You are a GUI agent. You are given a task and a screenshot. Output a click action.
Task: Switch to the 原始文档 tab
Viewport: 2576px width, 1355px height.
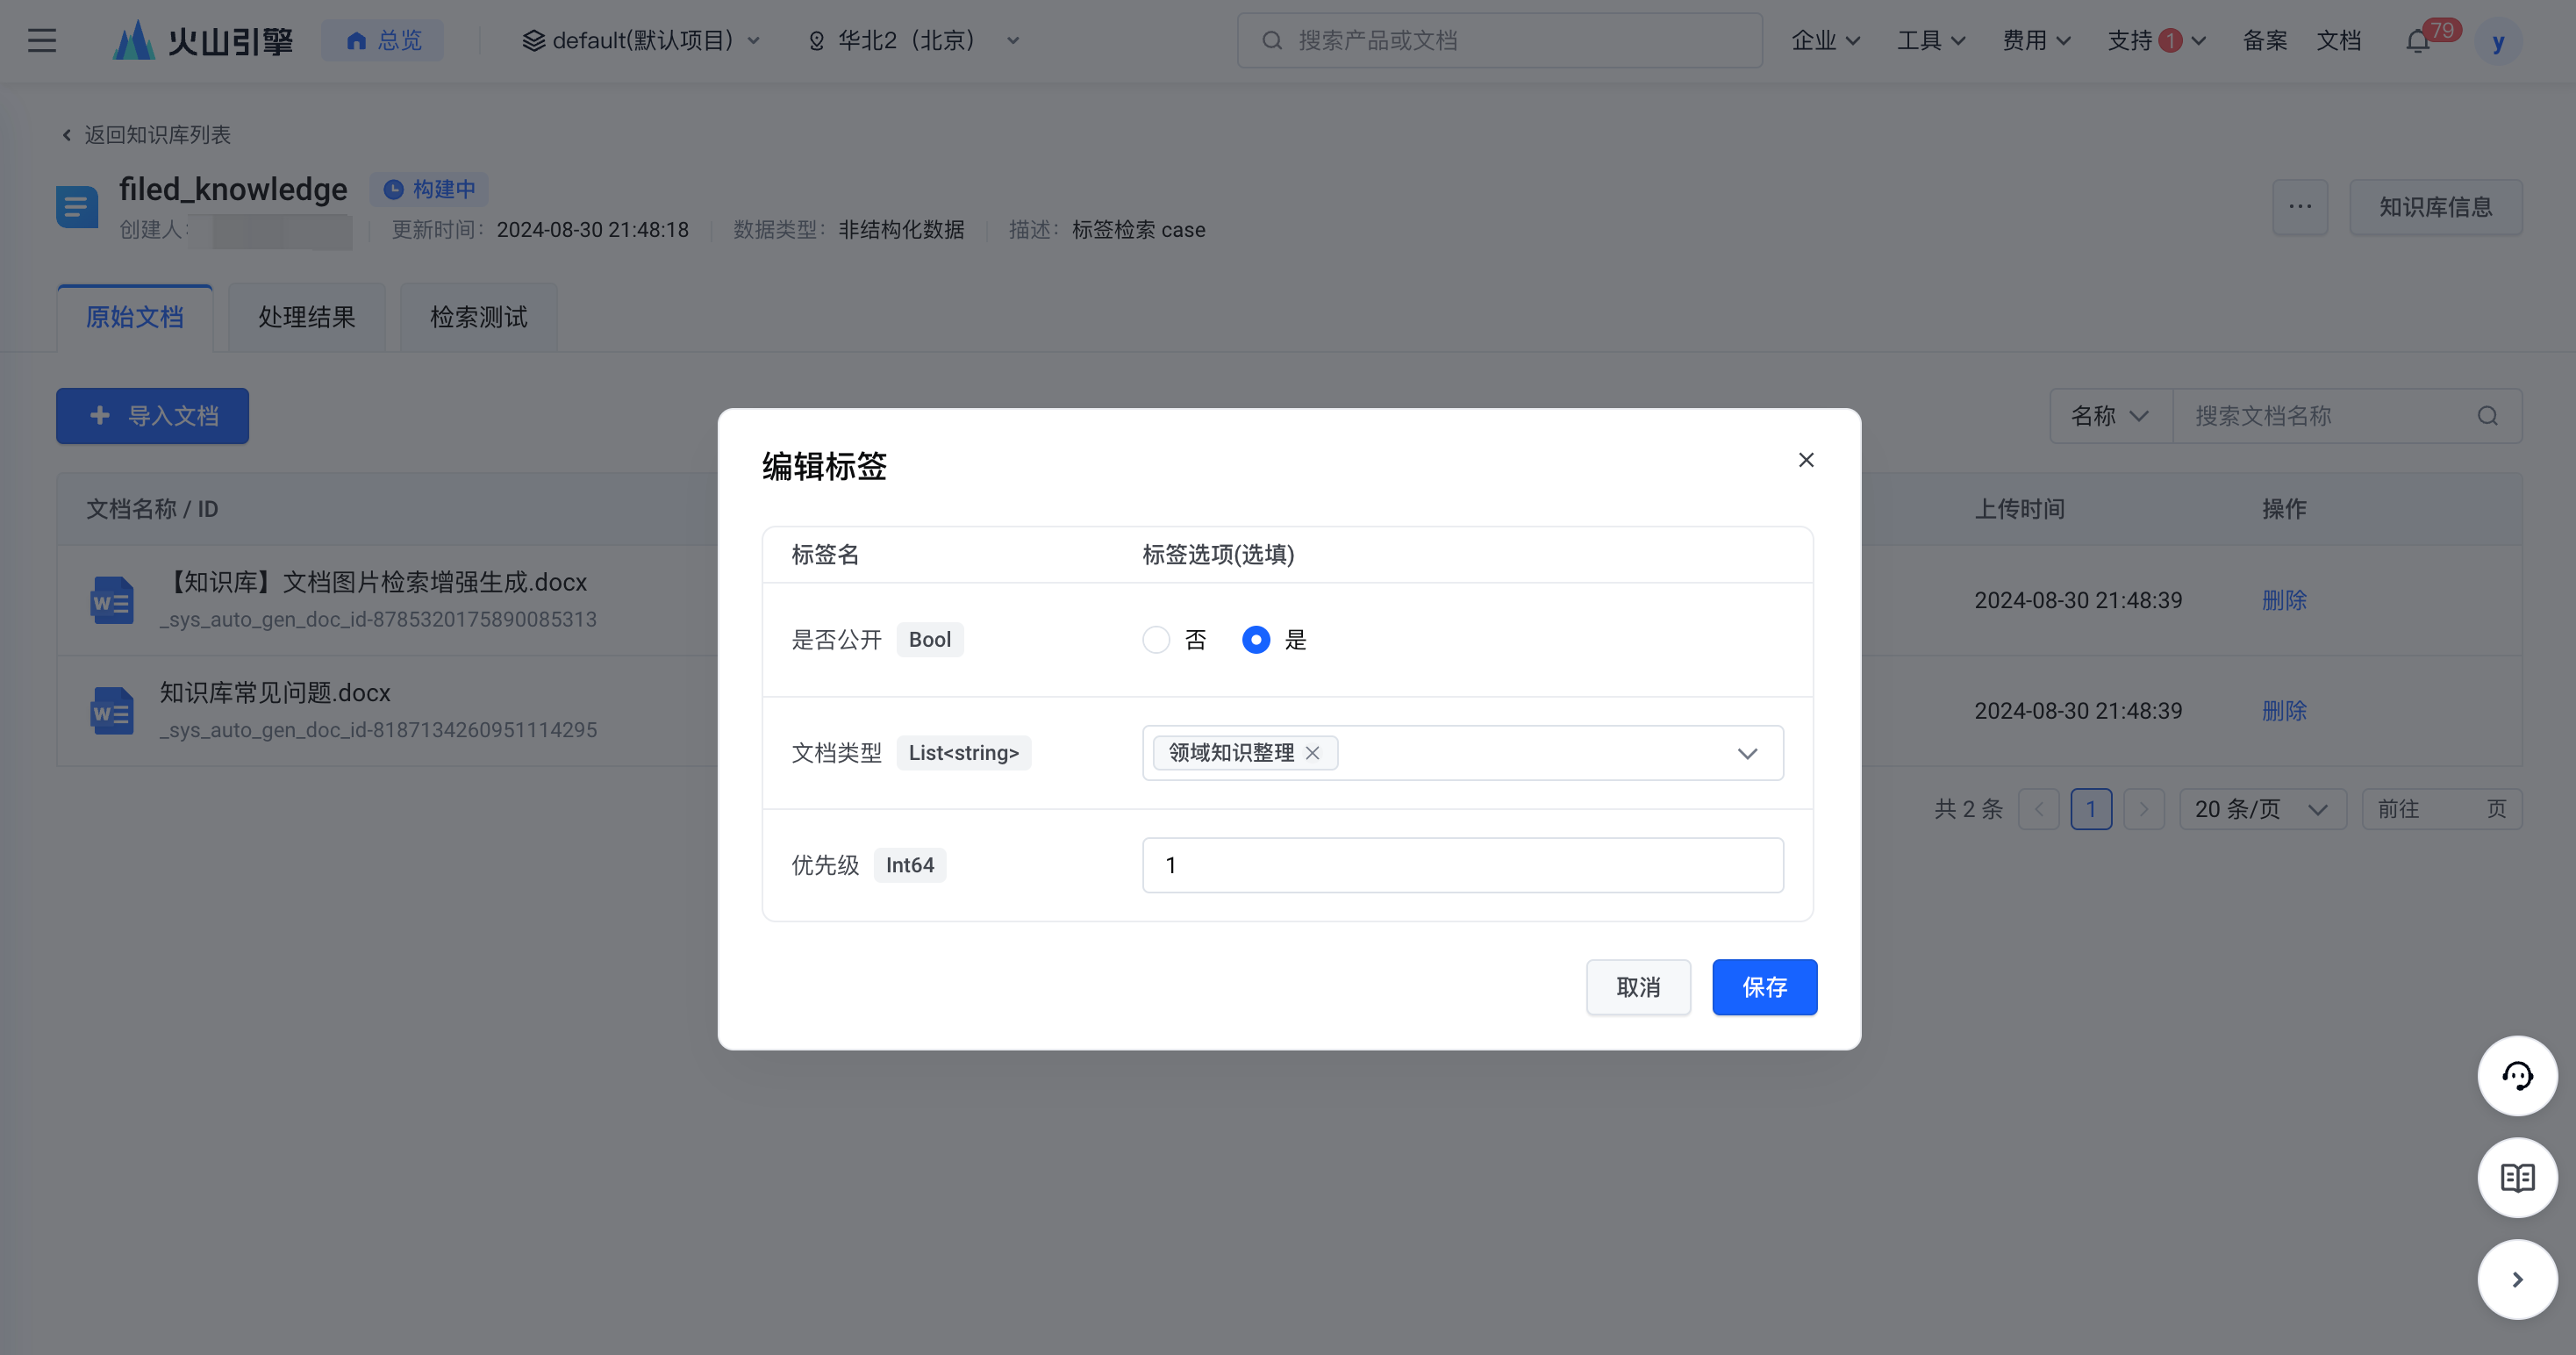(135, 317)
